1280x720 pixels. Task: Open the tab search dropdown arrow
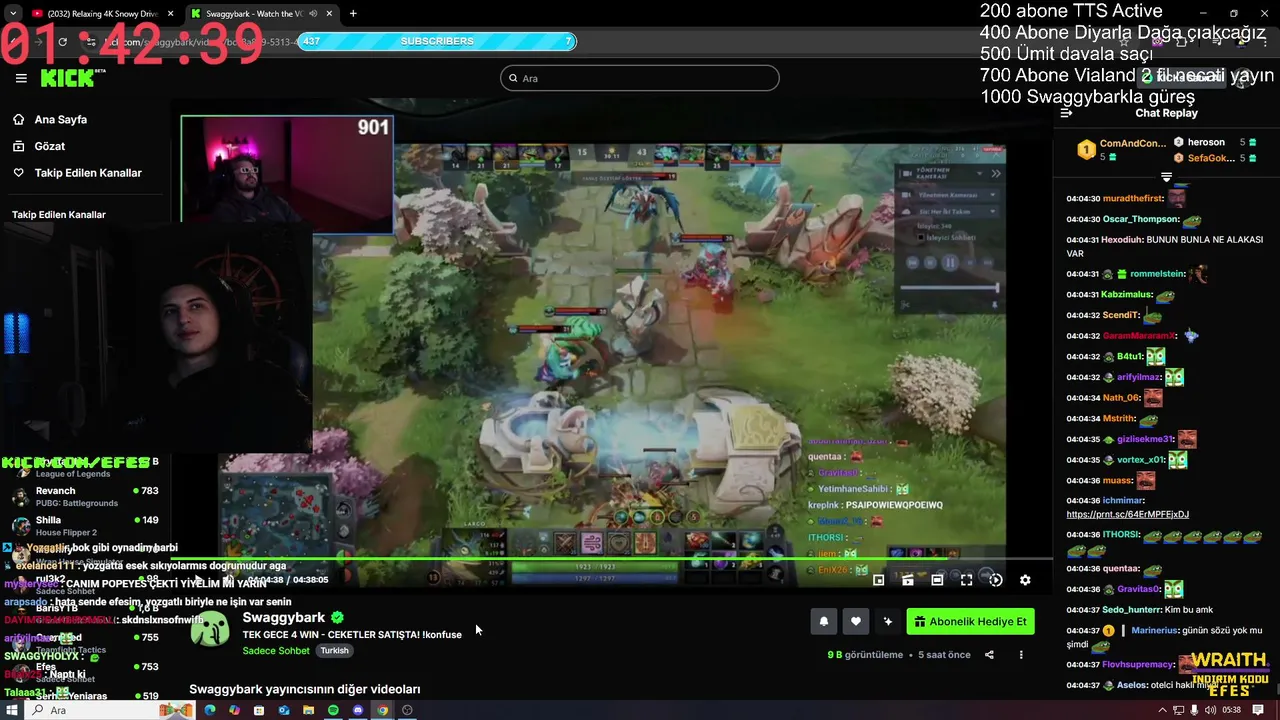[12, 14]
